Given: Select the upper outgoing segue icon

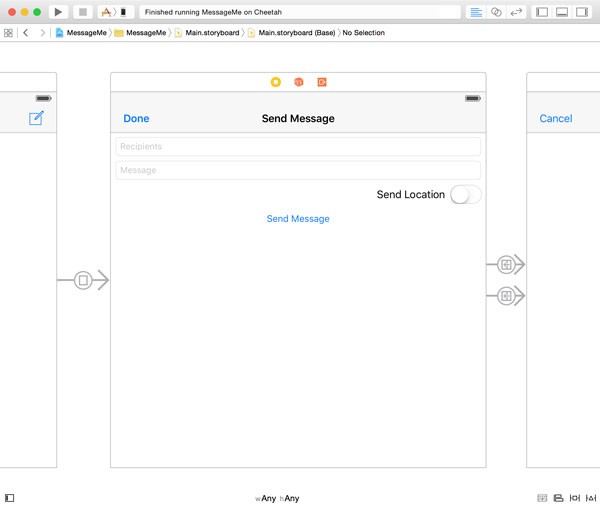Looking at the screenshot, I should point(506,264).
